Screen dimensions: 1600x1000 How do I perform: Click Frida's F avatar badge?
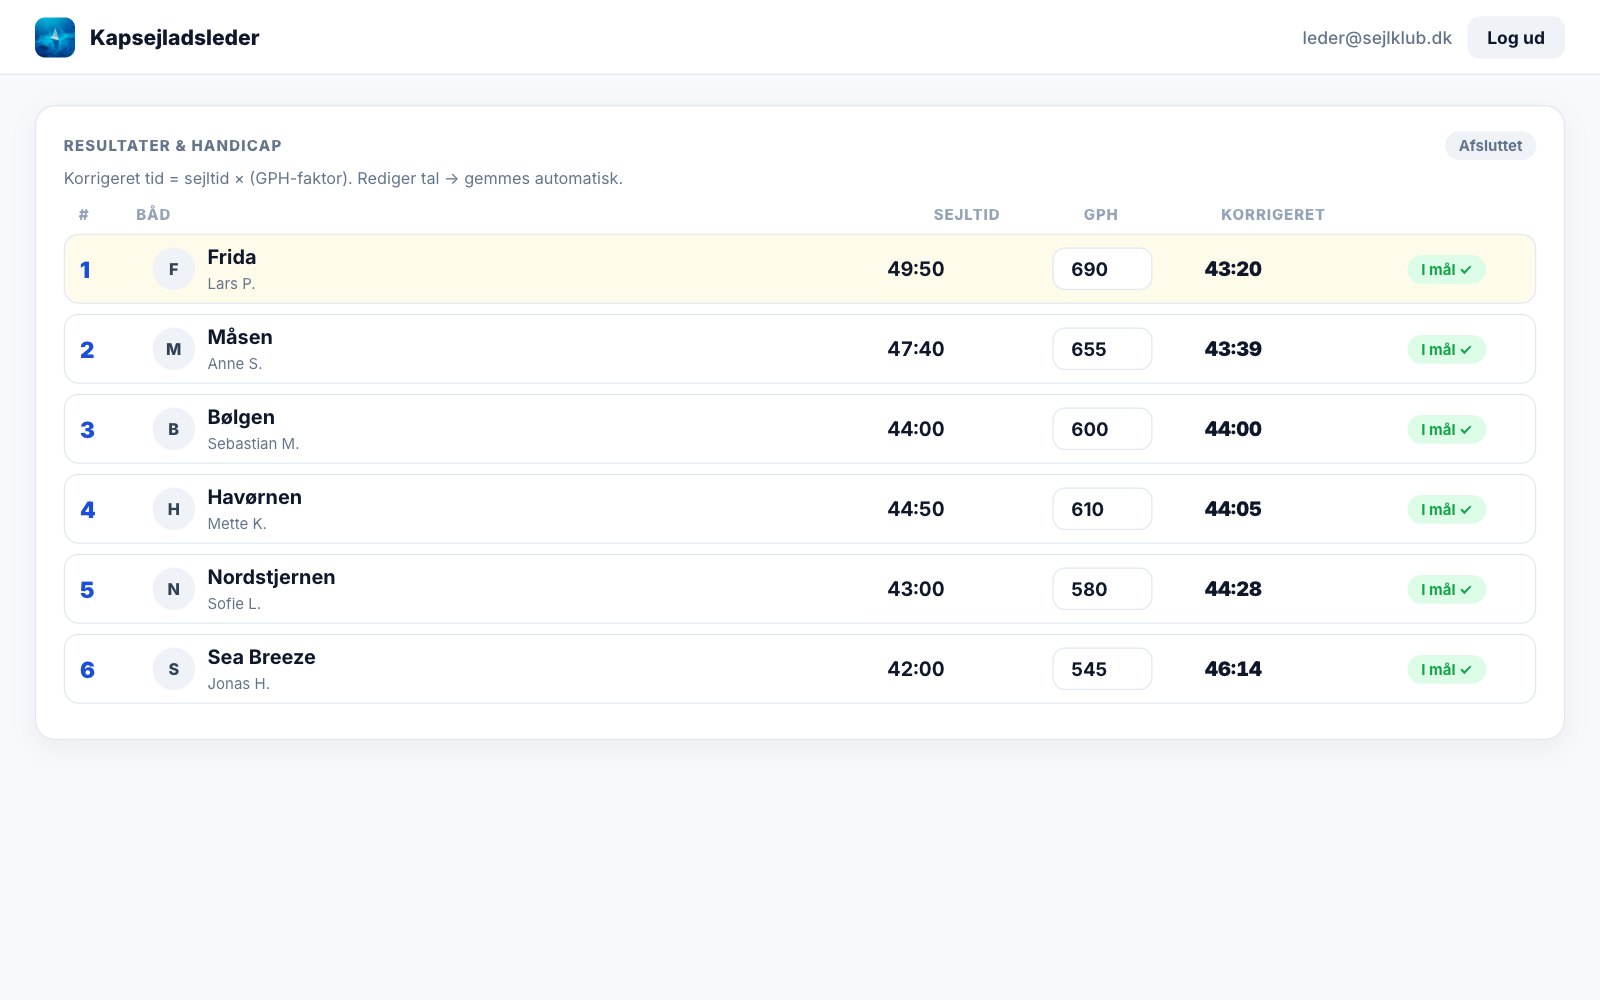[x=173, y=269]
